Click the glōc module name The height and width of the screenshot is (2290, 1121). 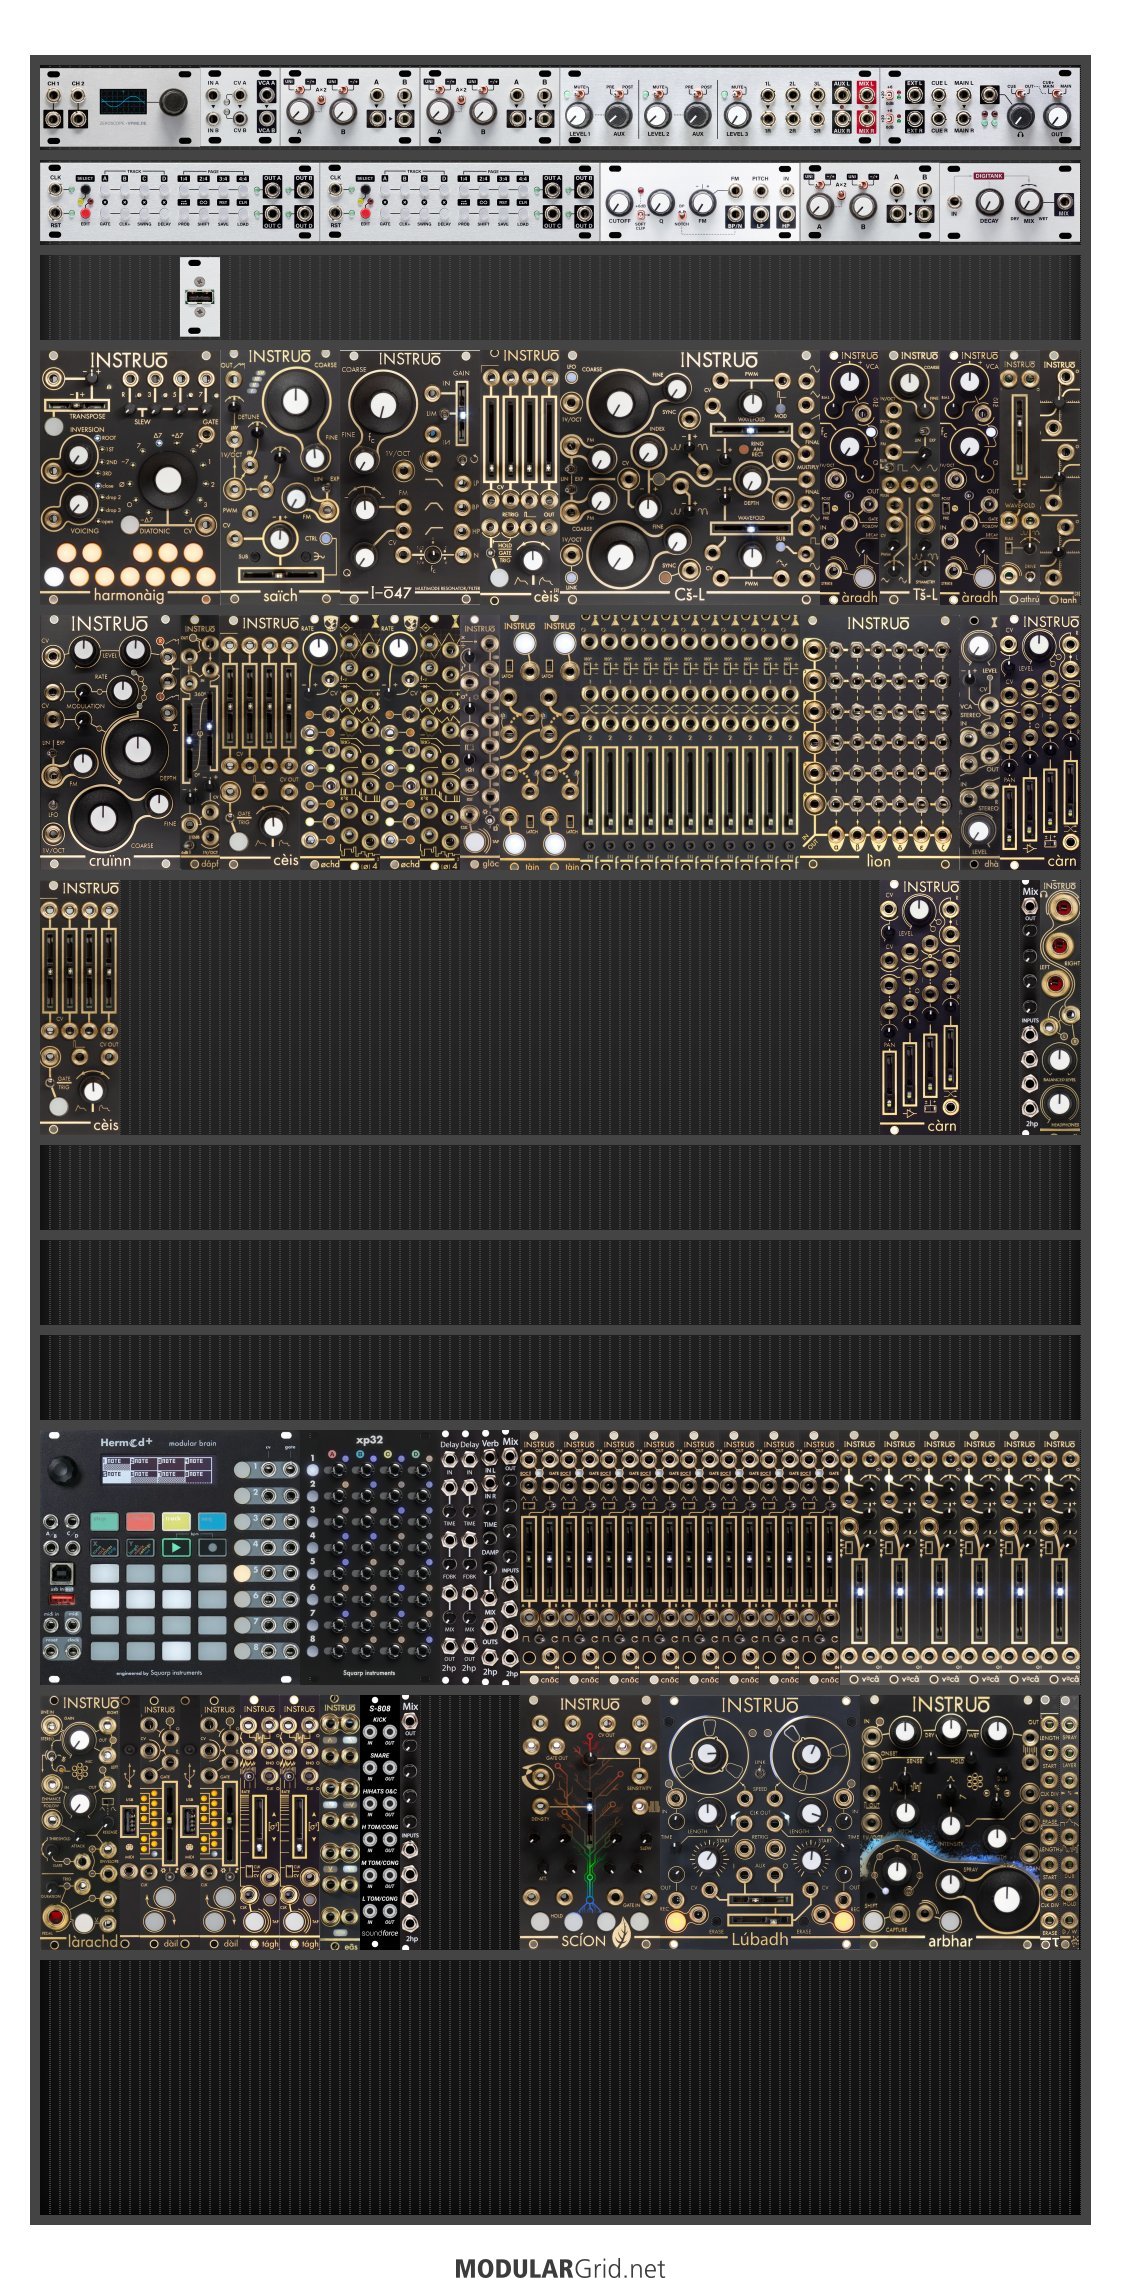pos(491,865)
